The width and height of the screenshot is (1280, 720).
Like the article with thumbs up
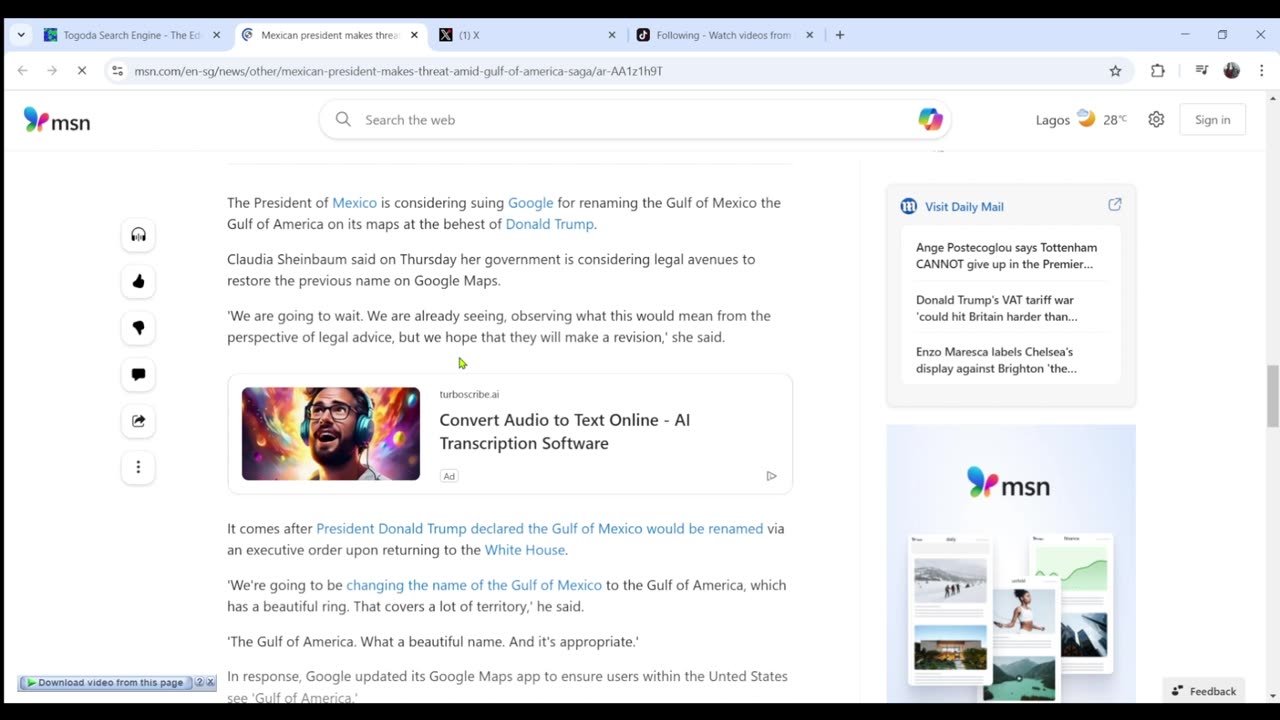[x=138, y=281]
